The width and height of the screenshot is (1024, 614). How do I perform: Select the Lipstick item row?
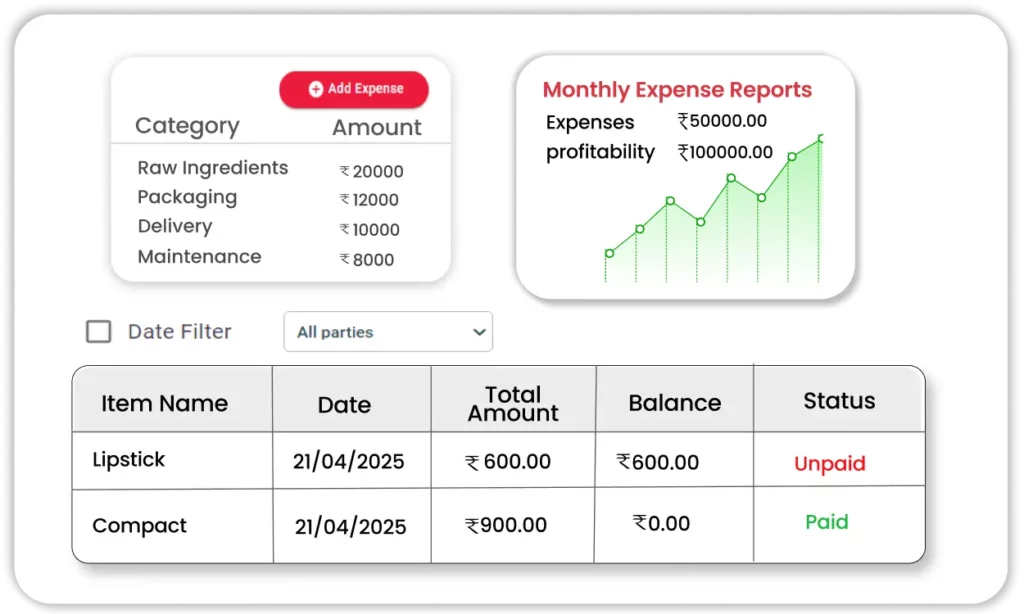tap(129, 460)
